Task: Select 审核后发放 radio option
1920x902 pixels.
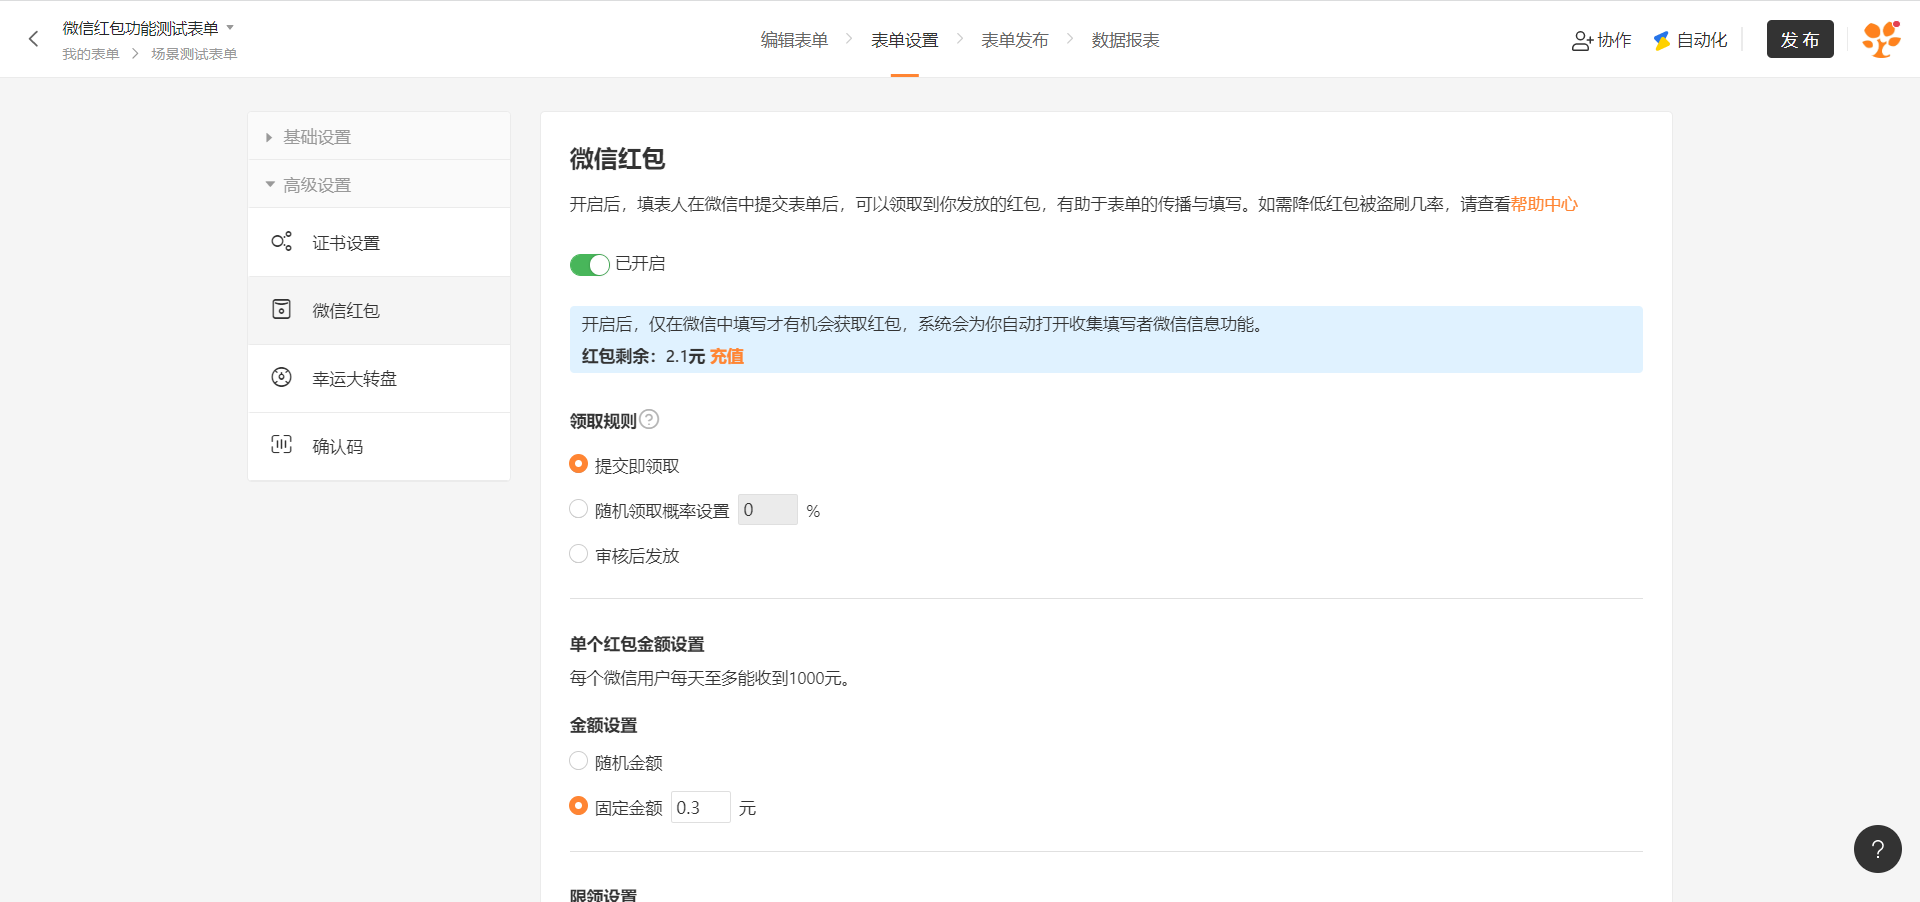Action: [x=578, y=554]
